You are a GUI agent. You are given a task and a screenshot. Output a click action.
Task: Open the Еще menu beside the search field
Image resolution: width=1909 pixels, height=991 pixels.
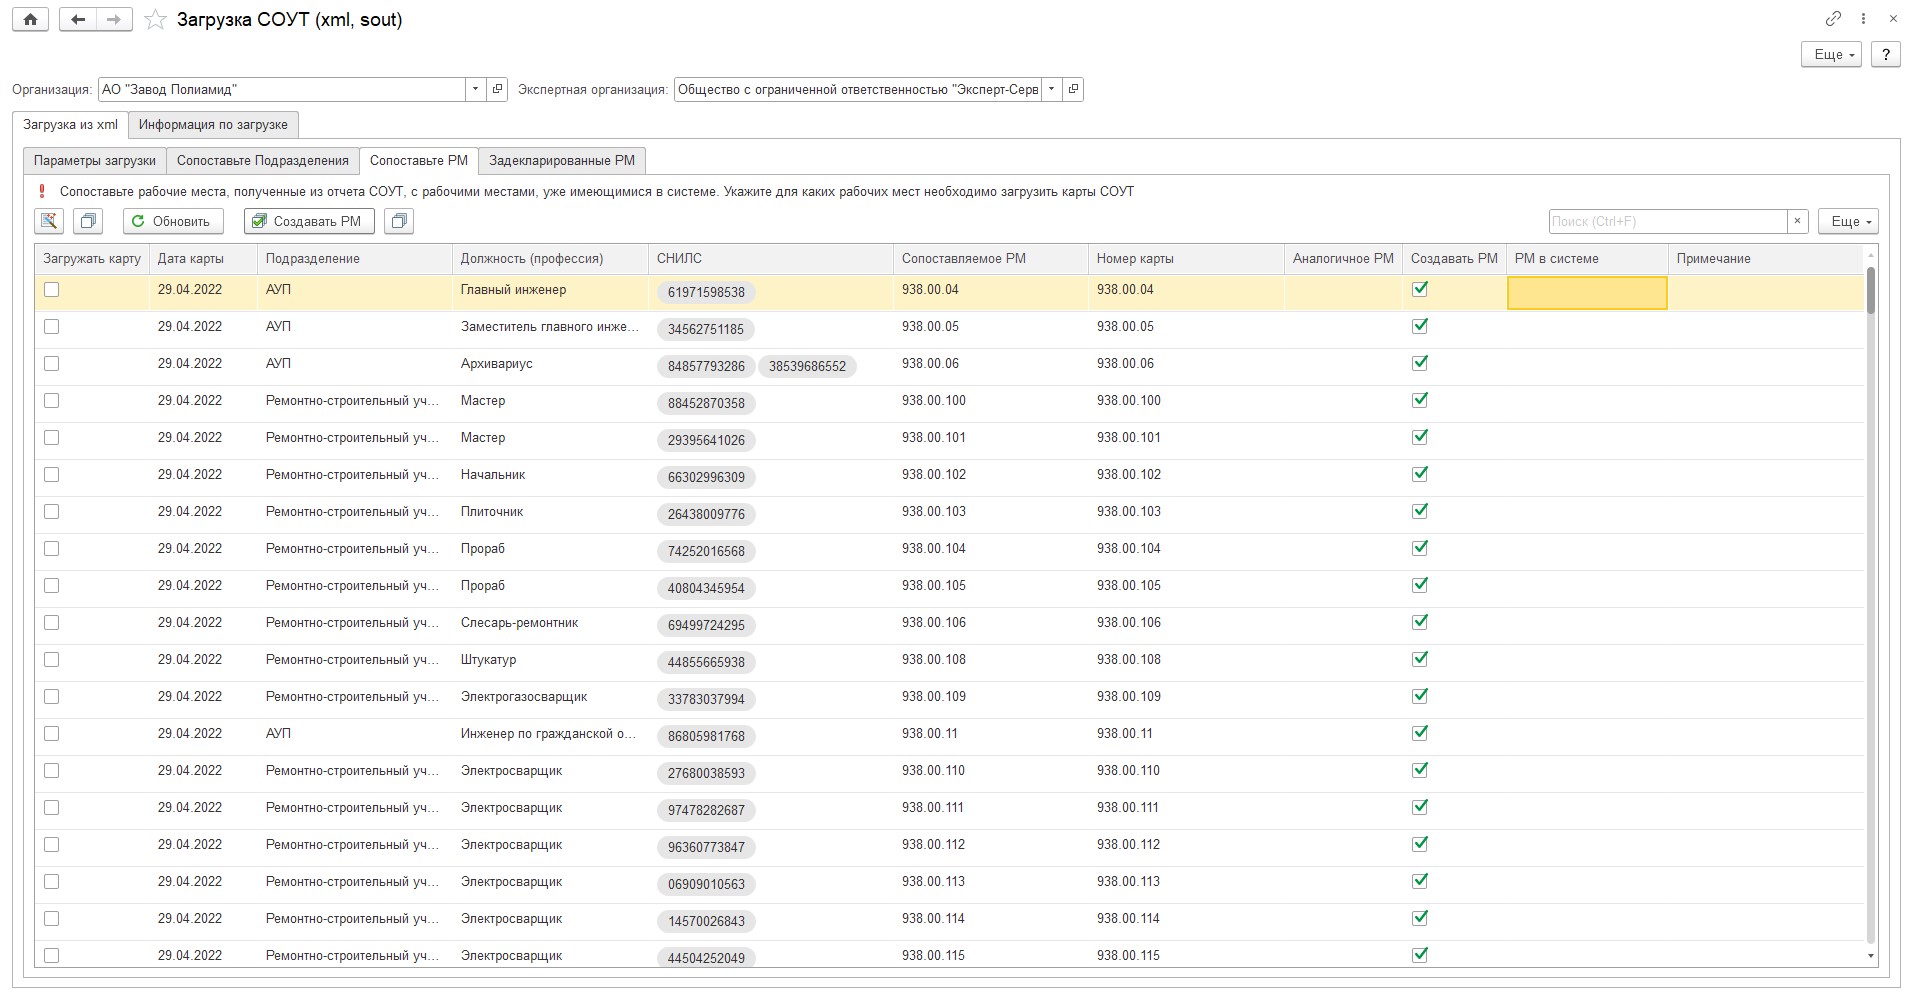1847,221
